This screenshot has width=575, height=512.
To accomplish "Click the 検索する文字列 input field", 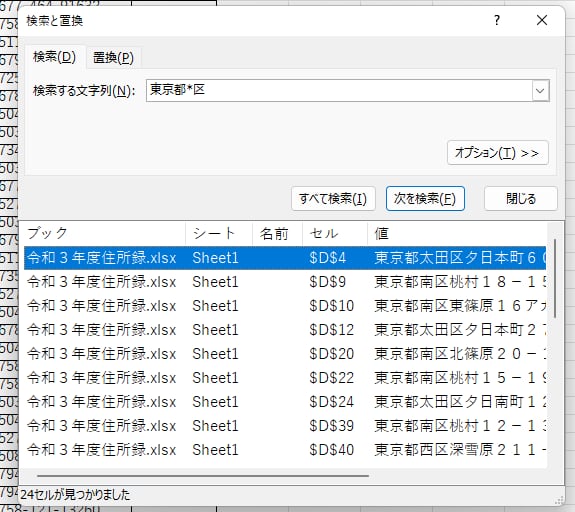I will (x=339, y=90).
